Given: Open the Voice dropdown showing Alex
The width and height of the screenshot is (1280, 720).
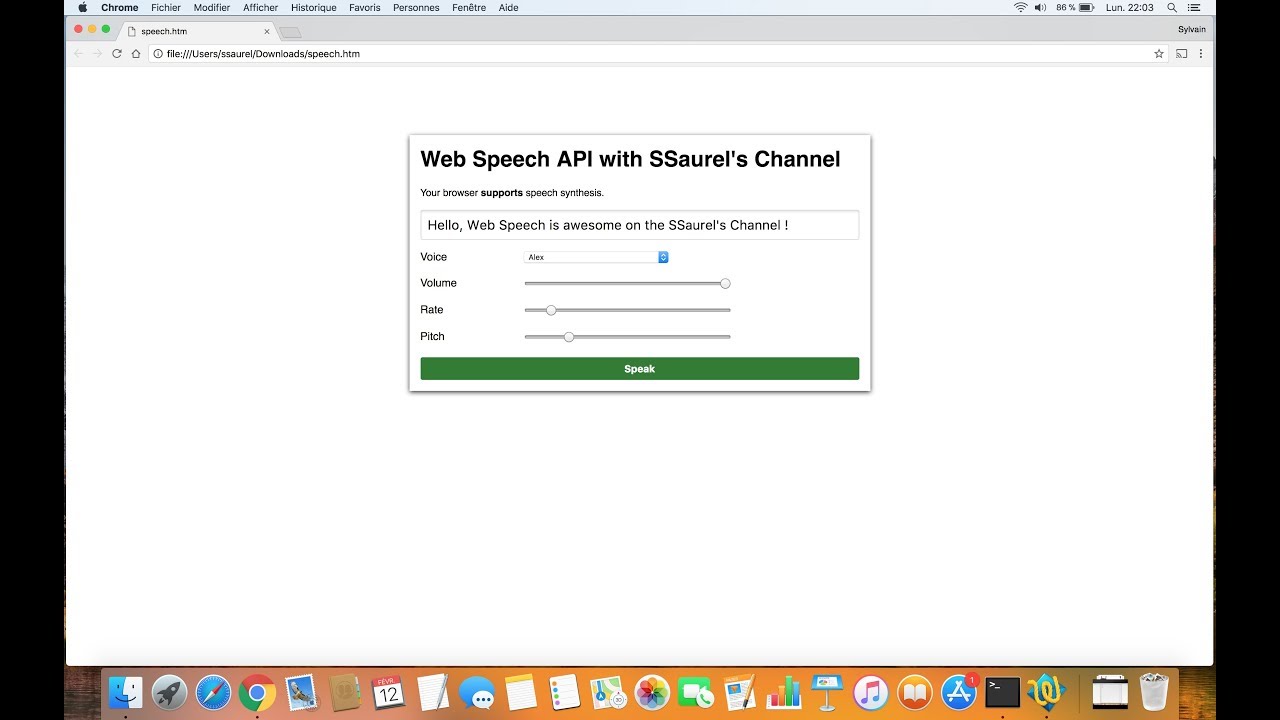Looking at the screenshot, I should tap(596, 257).
